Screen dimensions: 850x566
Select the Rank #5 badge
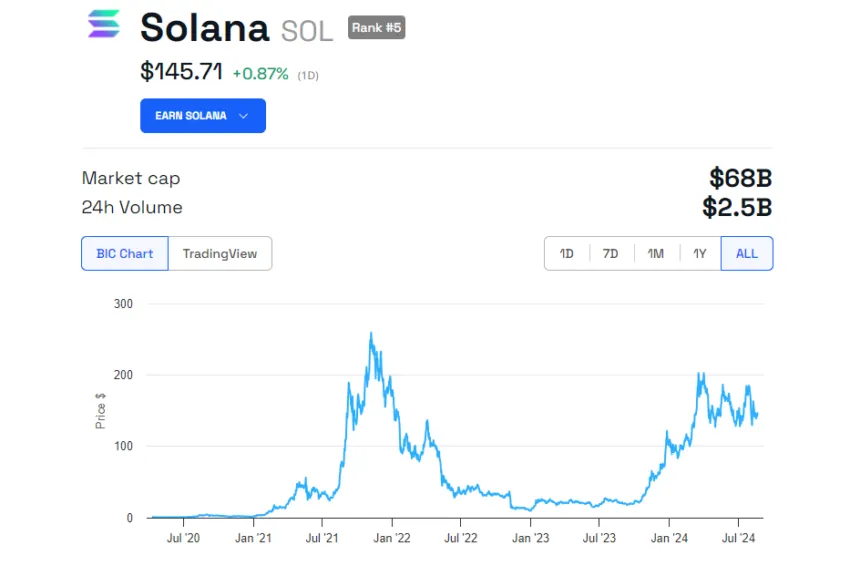pyautogui.click(x=376, y=28)
